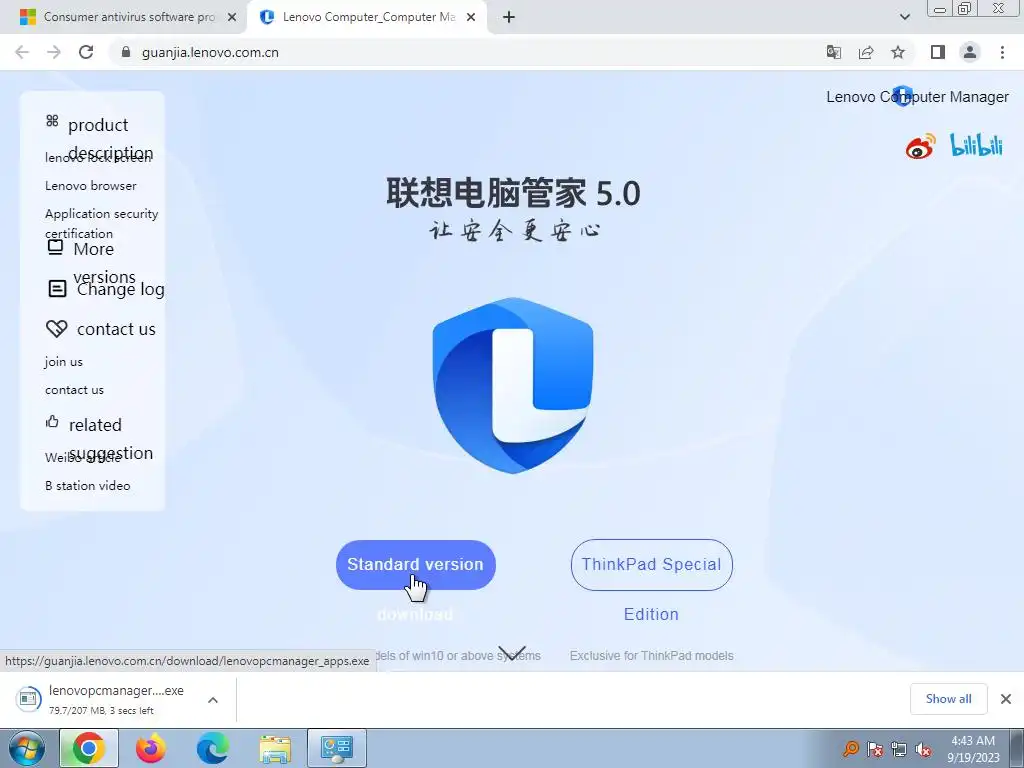Click the More versions monitor icon
This screenshot has width=1024, height=768.
[x=56, y=247]
